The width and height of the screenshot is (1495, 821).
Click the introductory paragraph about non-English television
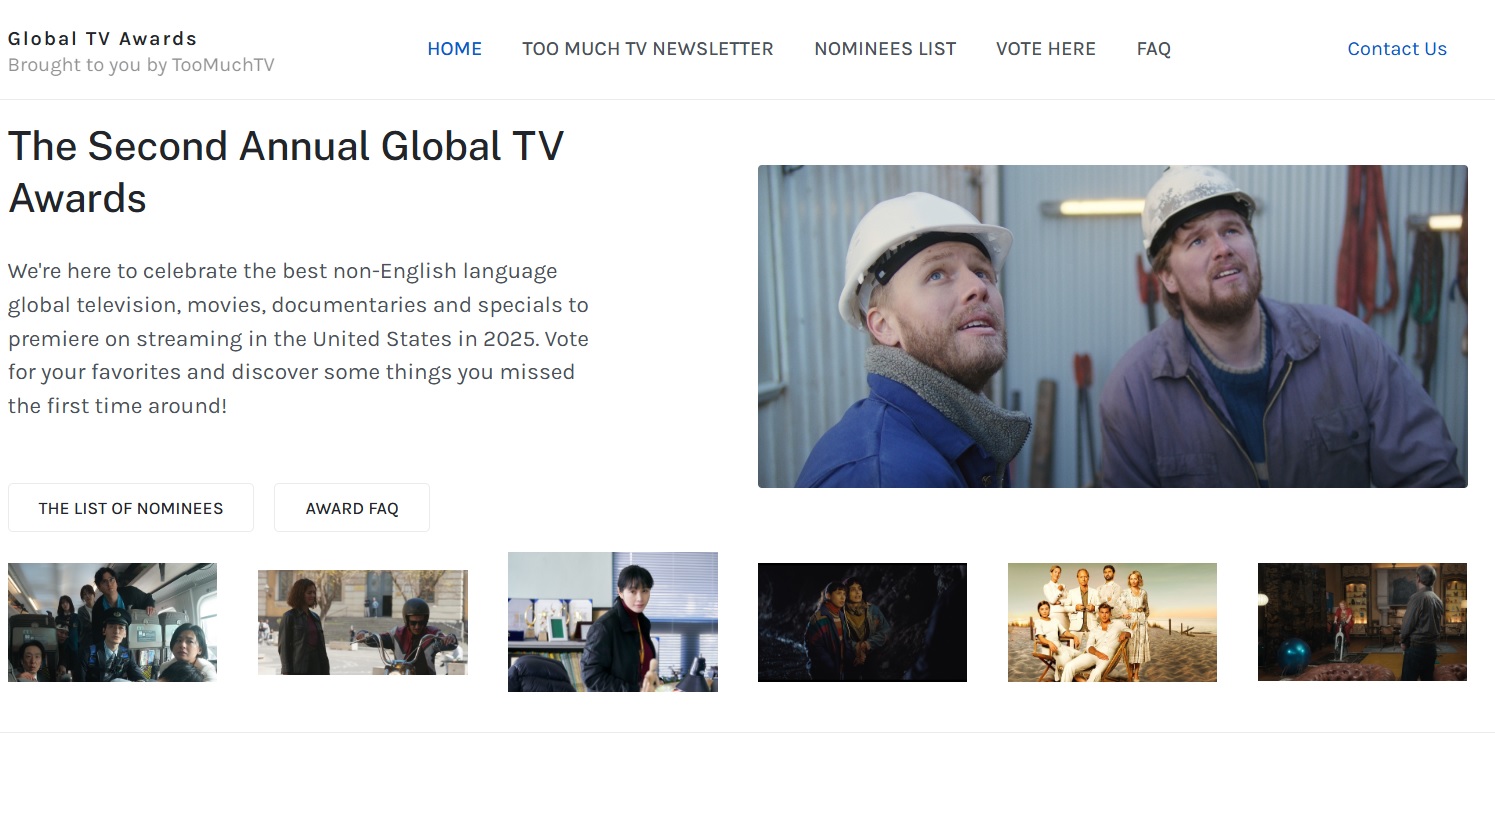tap(298, 338)
